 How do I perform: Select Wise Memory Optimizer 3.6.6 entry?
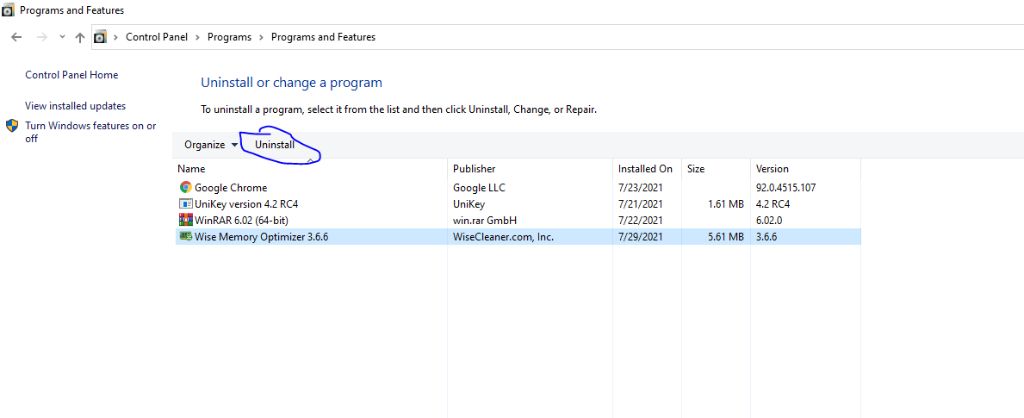[x=261, y=236]
